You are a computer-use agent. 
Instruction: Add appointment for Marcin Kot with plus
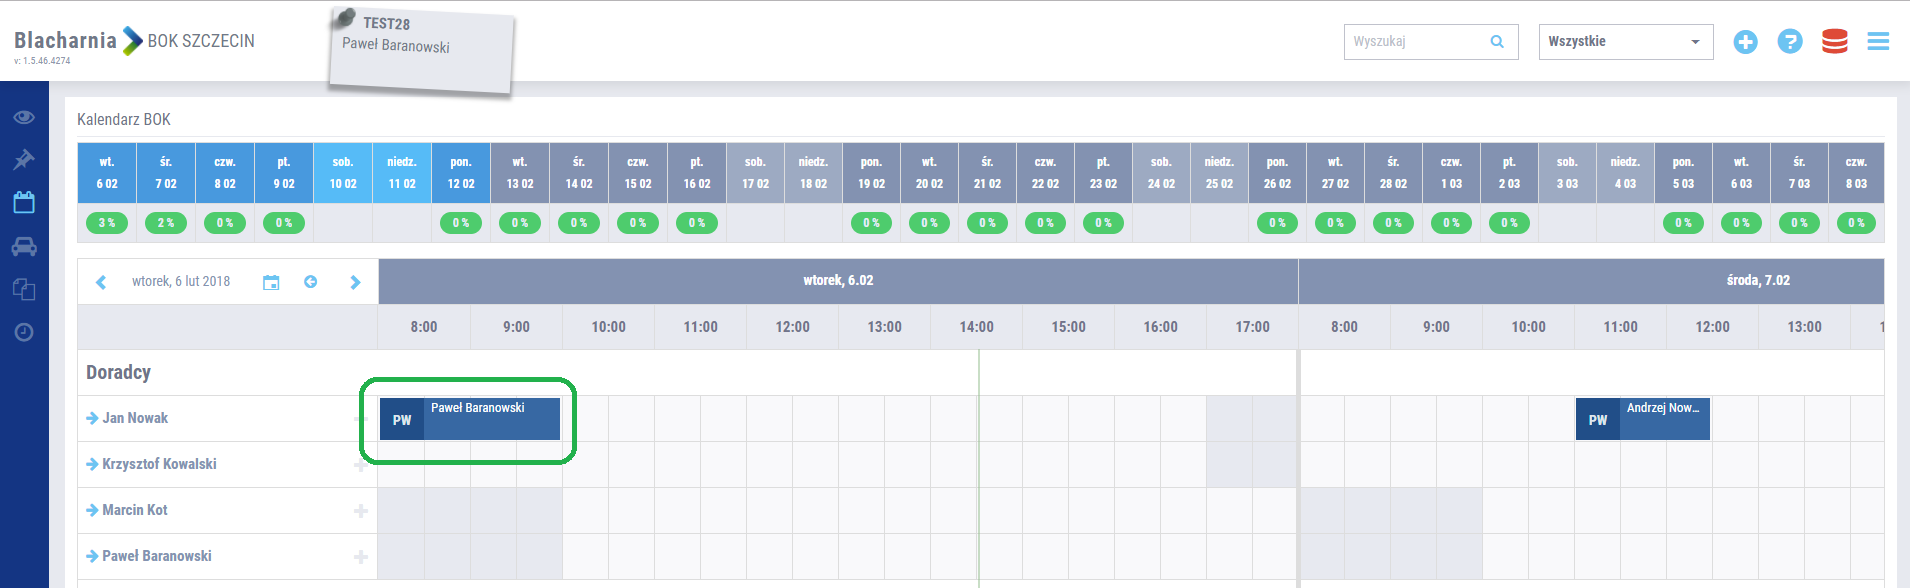[x=361, y=511]
